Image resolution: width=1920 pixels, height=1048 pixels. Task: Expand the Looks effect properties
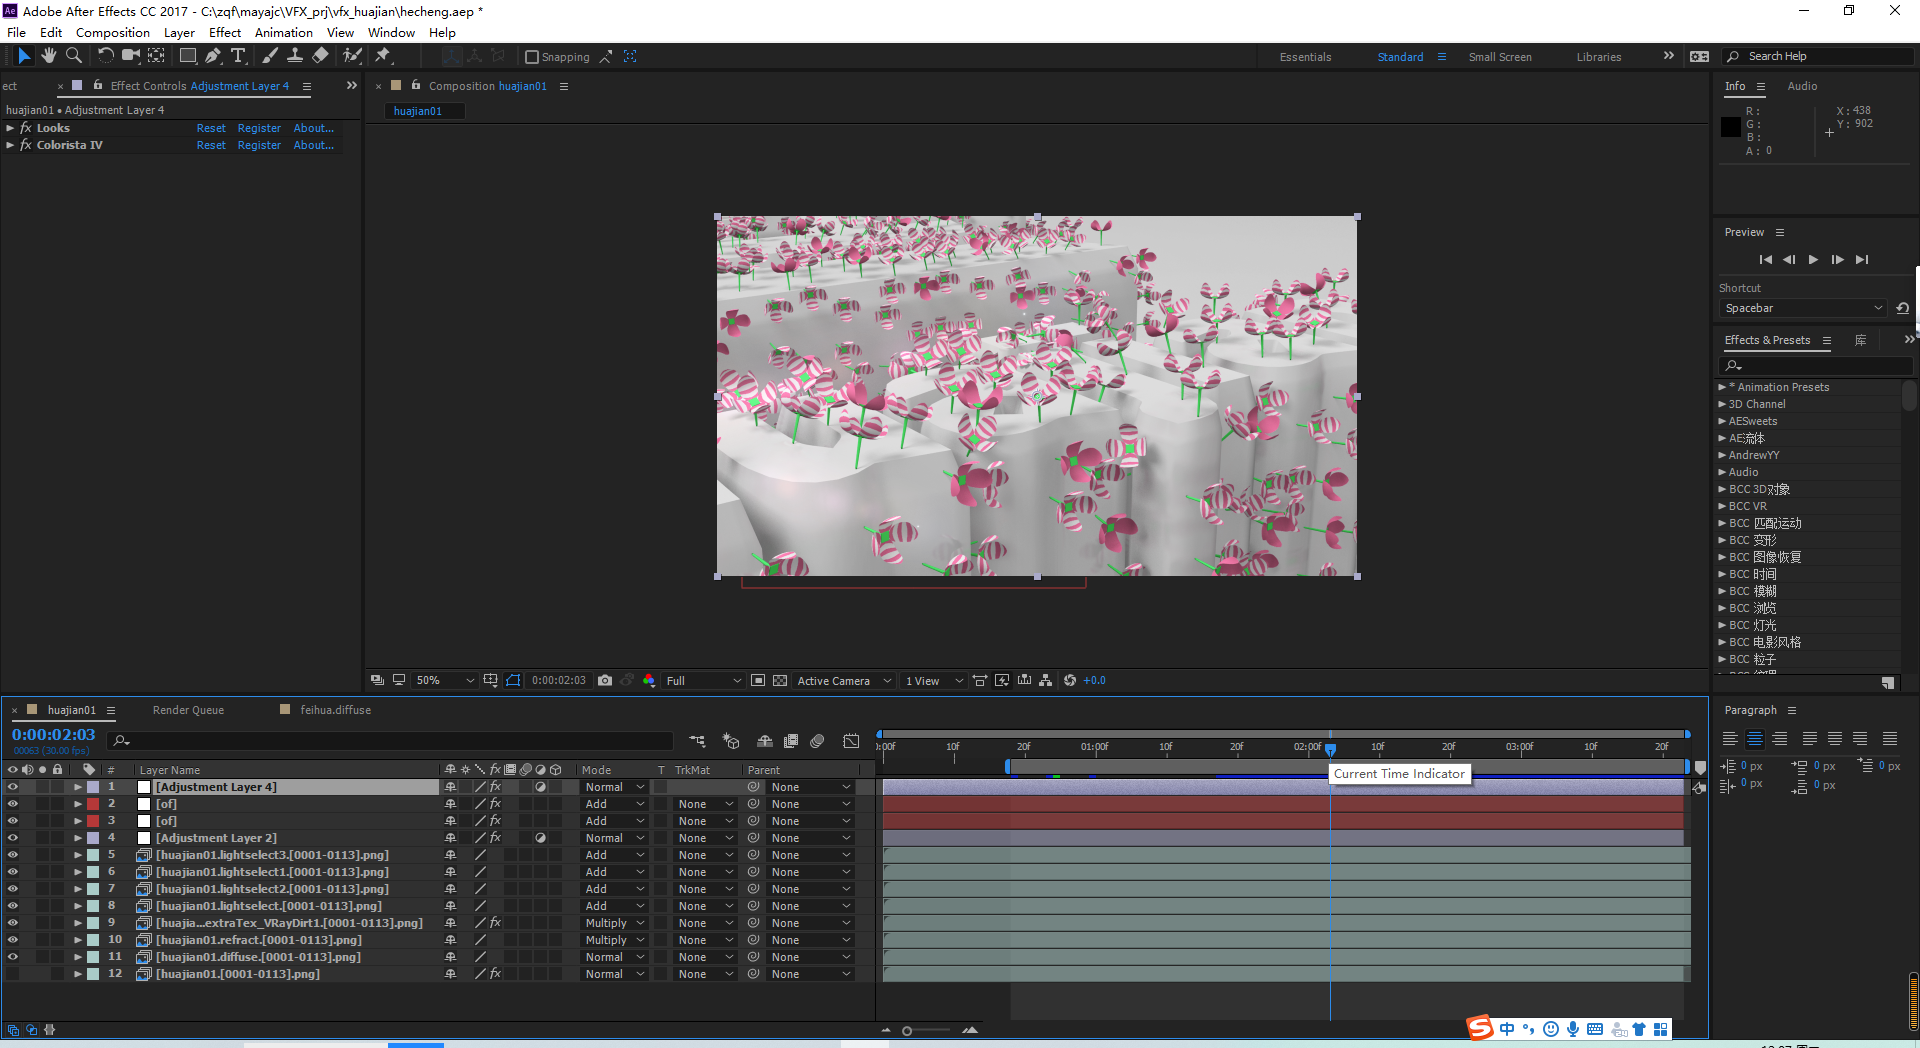tap(10, 128)
